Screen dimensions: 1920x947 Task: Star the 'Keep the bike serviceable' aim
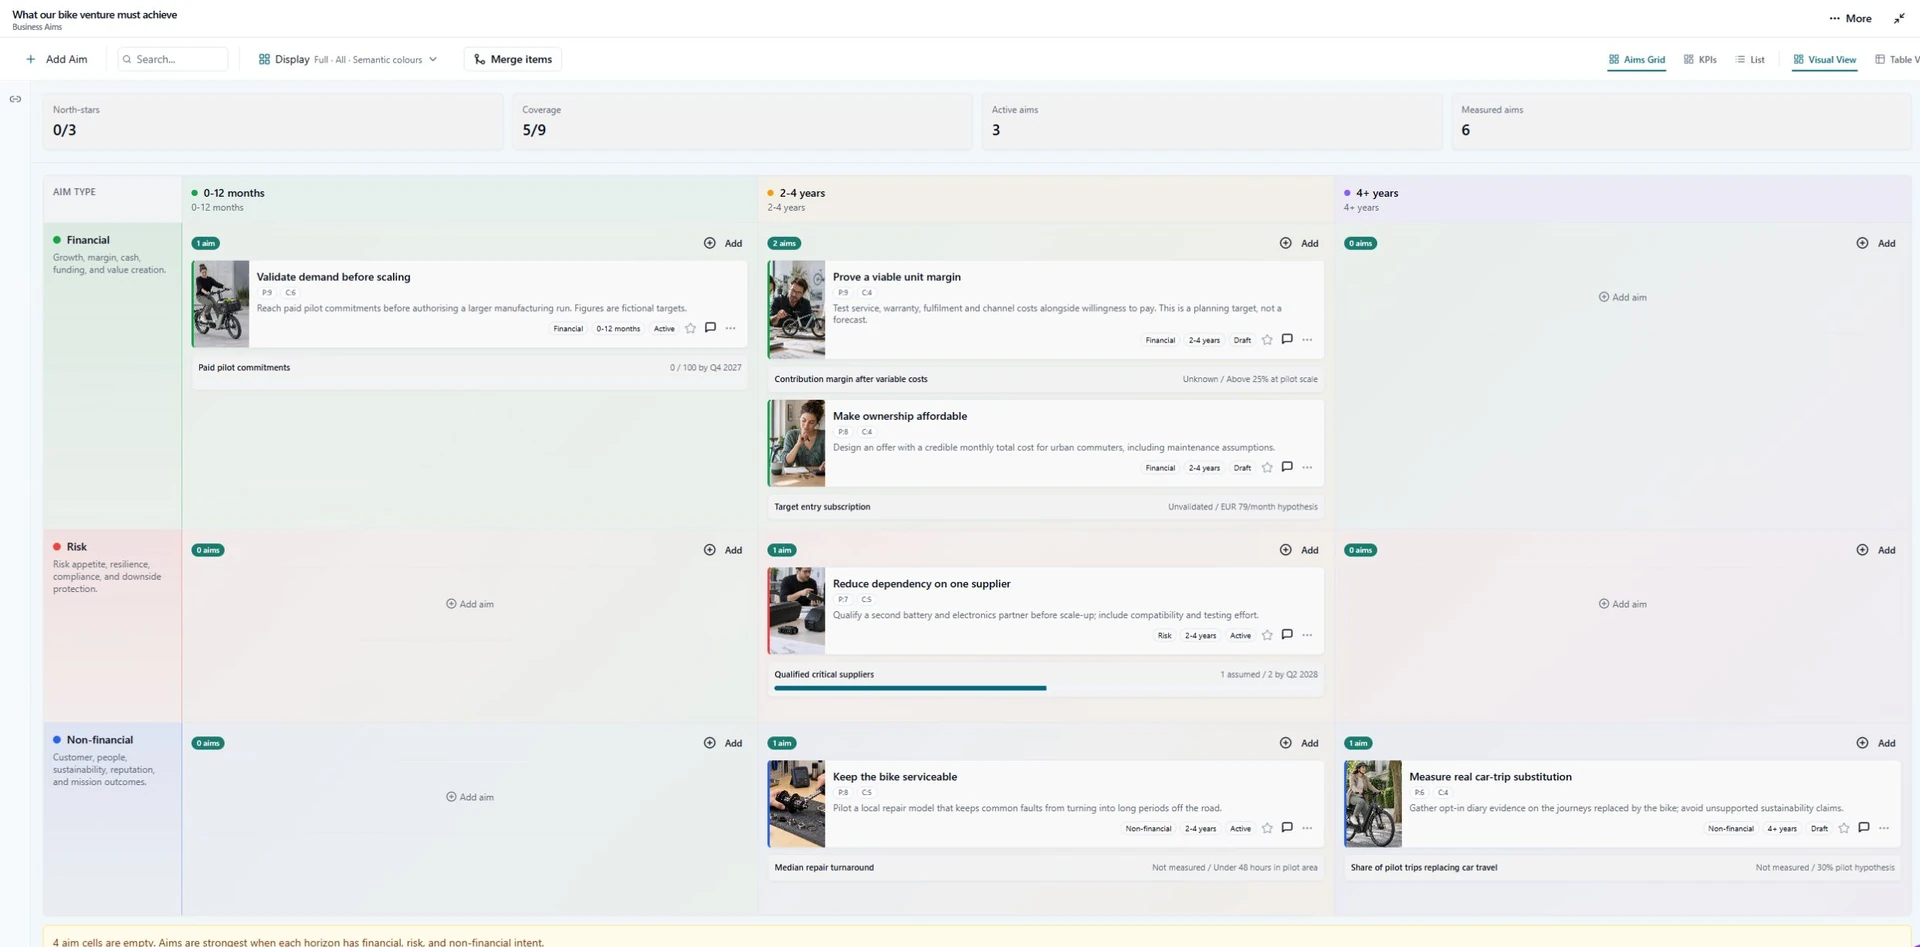pyautogui.click(x=1267, y=828)
